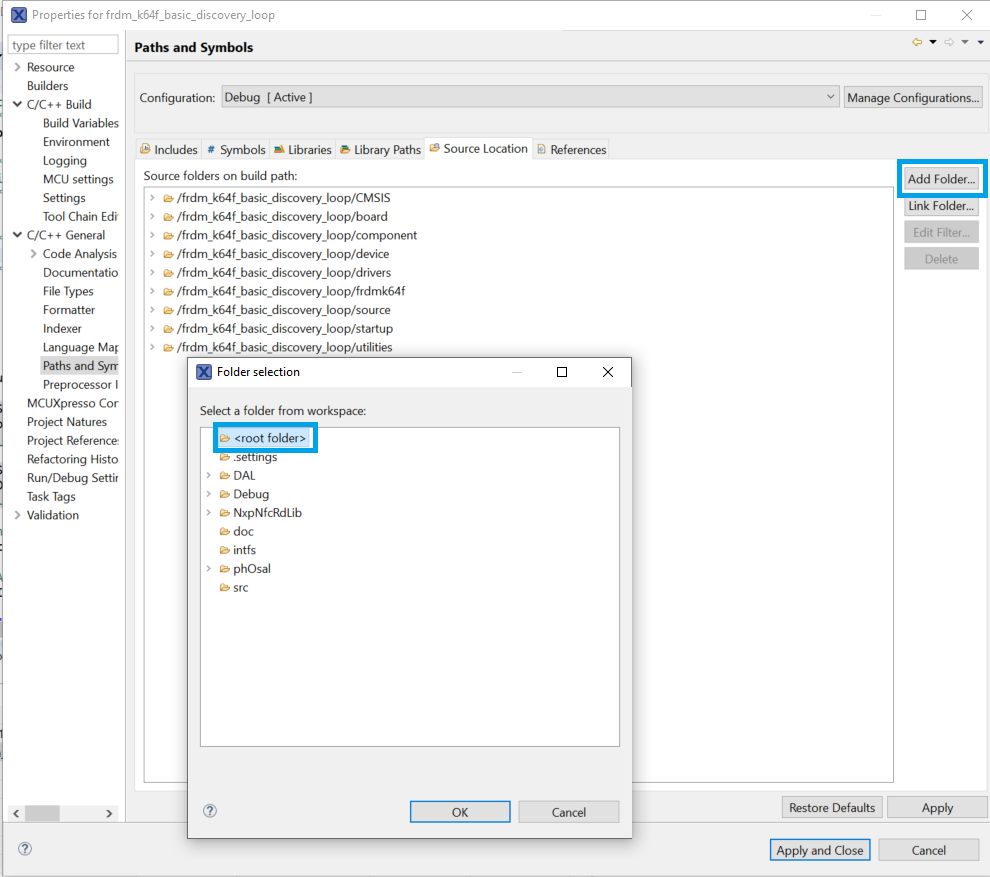Select the Source Location tab
Image resolution: width=990 pixels, height=877 pixels.
[x=479, y=149]
